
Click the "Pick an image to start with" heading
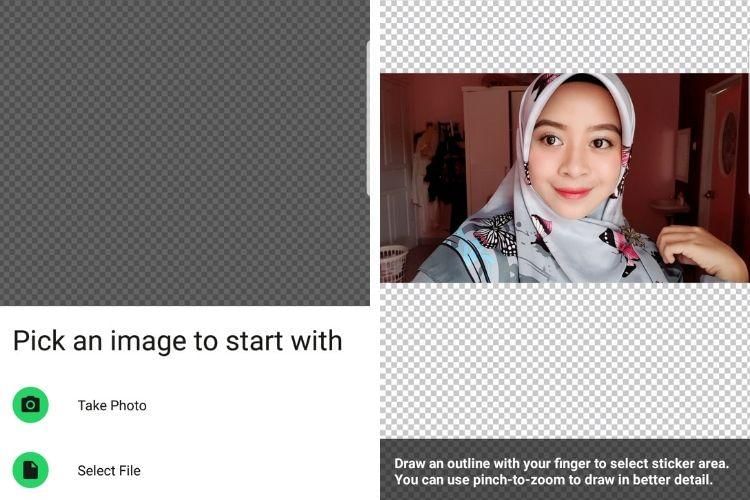pos(177,341)
